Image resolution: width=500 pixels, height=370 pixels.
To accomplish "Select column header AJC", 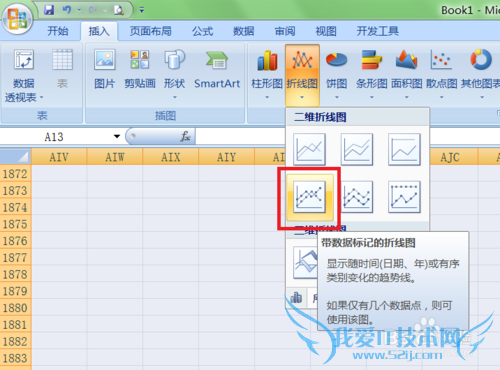I will click(450, 157).
